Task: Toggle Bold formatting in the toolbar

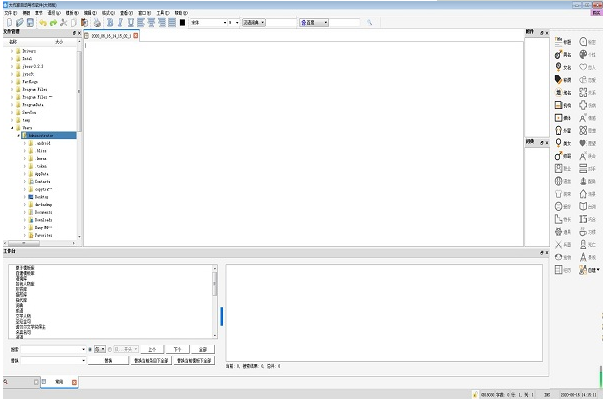Action: (110, 23)
